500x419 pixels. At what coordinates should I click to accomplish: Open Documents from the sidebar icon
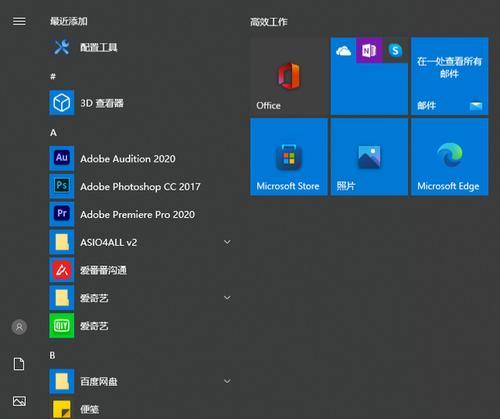(x=19, y=364)
